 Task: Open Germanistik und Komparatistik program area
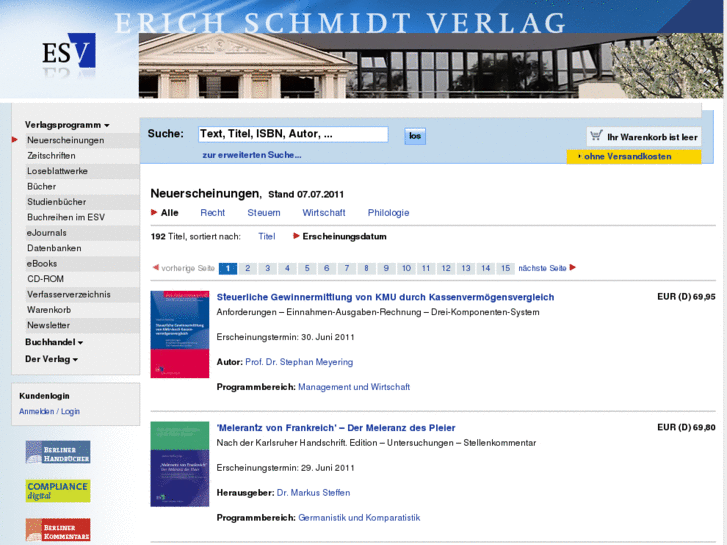click(359, 518)
